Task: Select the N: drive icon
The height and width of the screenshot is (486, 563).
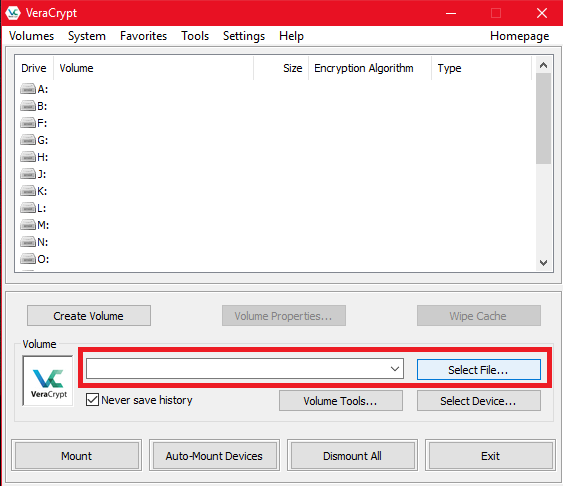Action: (28, 242)
